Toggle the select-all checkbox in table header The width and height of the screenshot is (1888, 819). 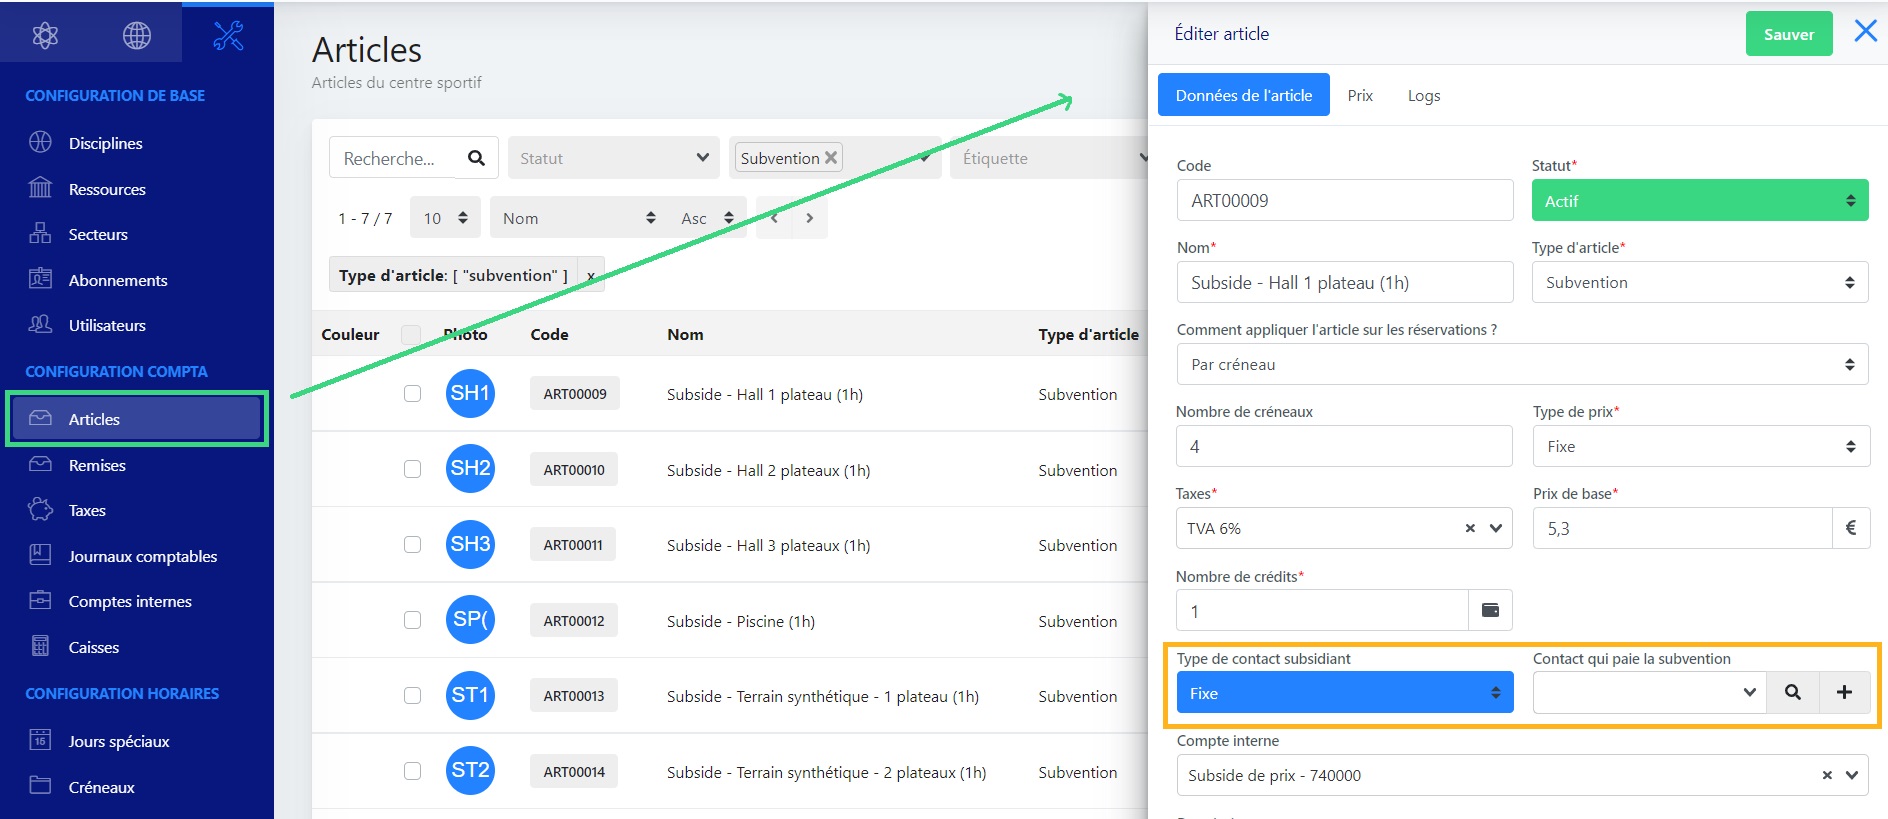411,334
